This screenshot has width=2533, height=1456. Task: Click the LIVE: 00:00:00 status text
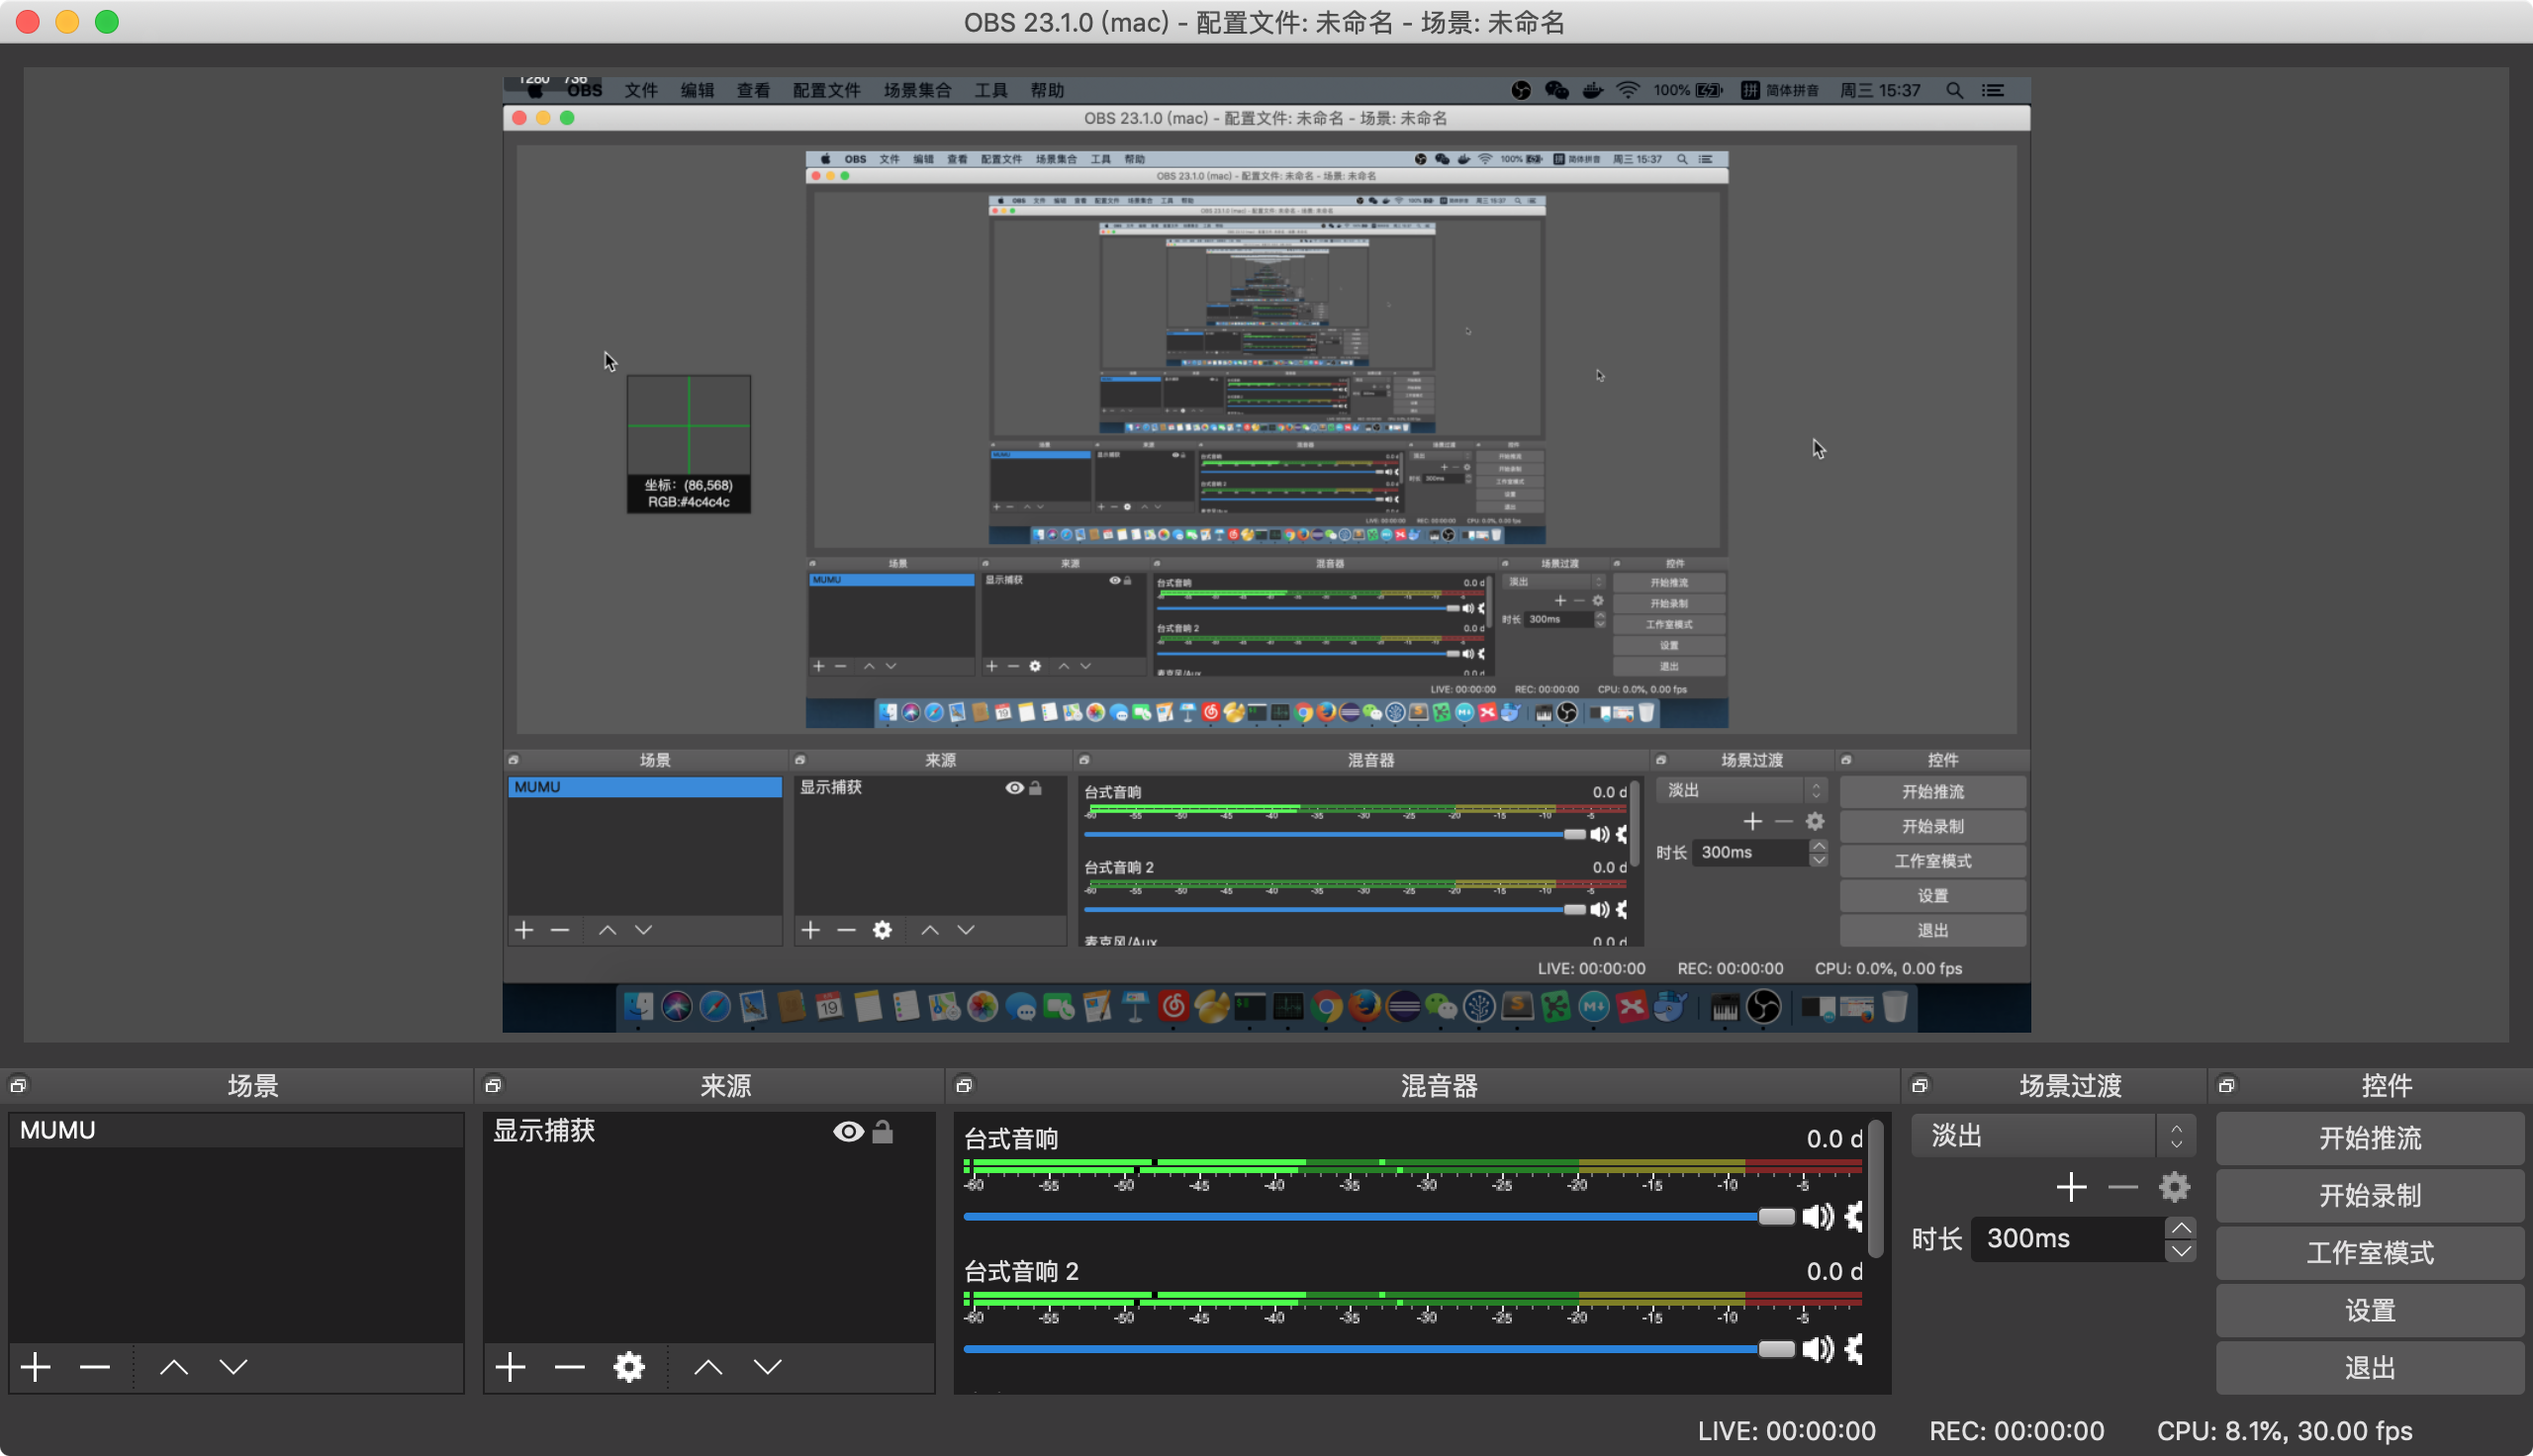point(1786,1431)
